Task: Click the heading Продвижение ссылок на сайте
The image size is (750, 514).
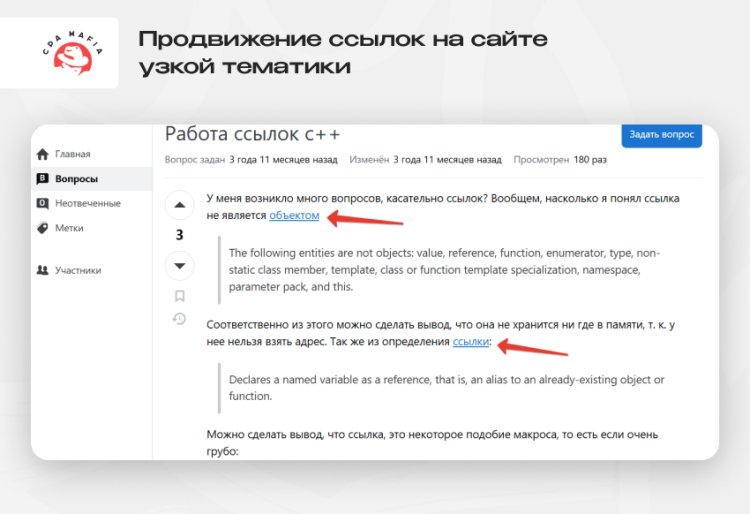Action: [342, 53]
